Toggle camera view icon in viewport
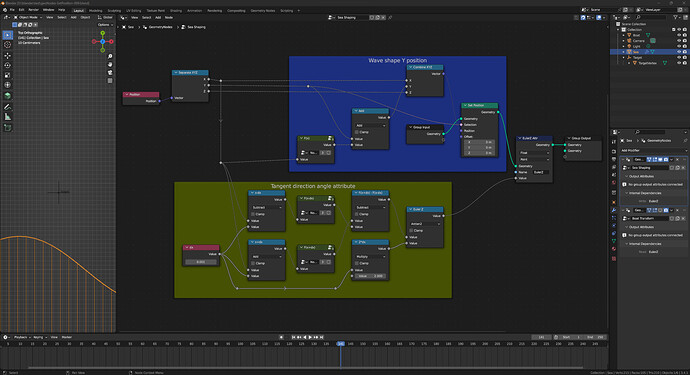The height and width of the screenshot is (375, 690). coord(110,72)
